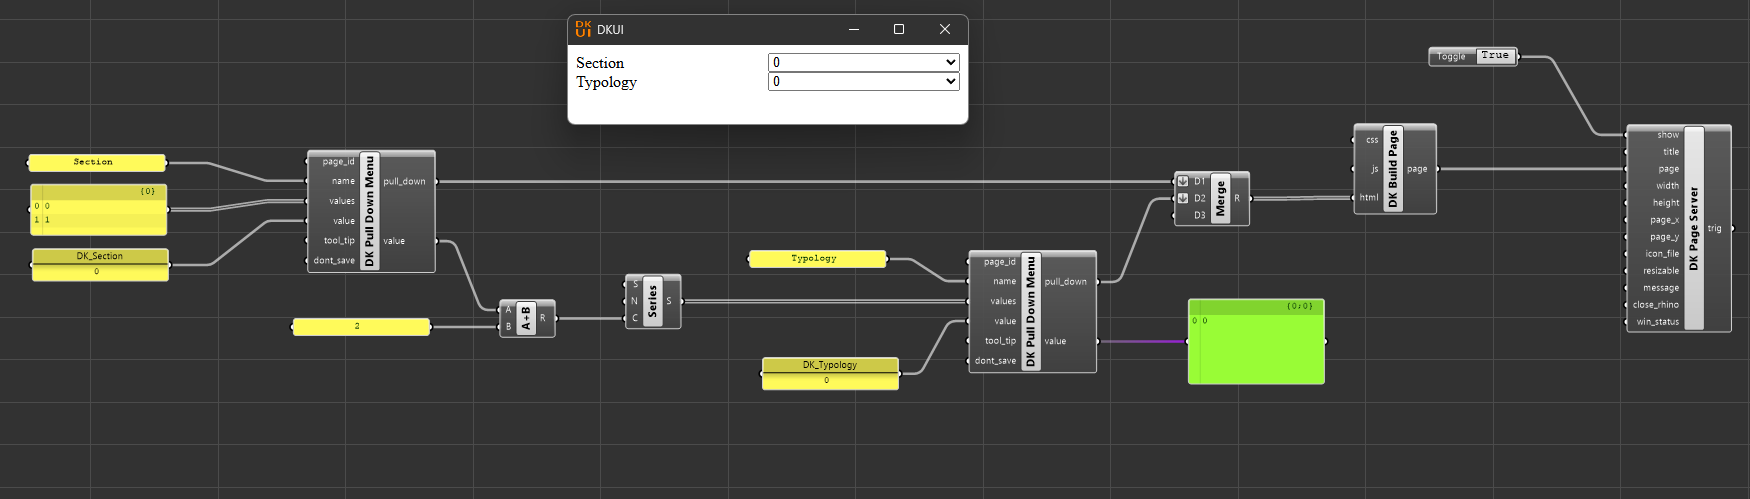Select the green output panel
This screenshot has height=499, width=1750.
point(1256,341)
